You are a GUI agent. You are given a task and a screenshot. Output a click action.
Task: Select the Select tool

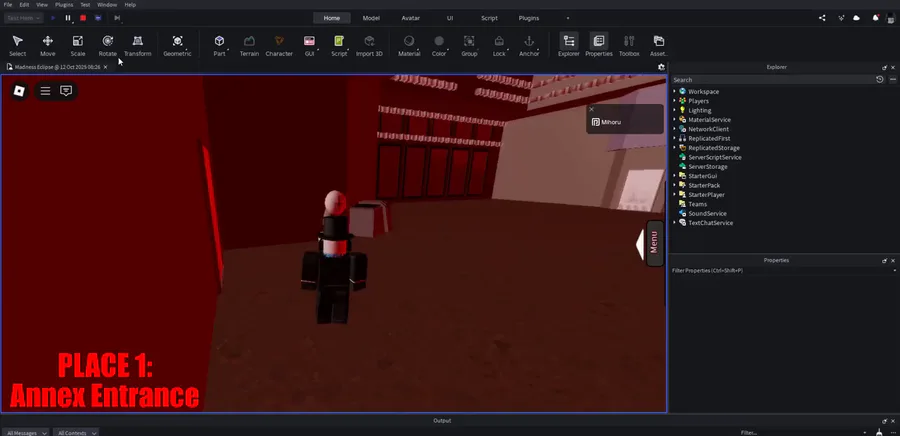pos(17,45)
